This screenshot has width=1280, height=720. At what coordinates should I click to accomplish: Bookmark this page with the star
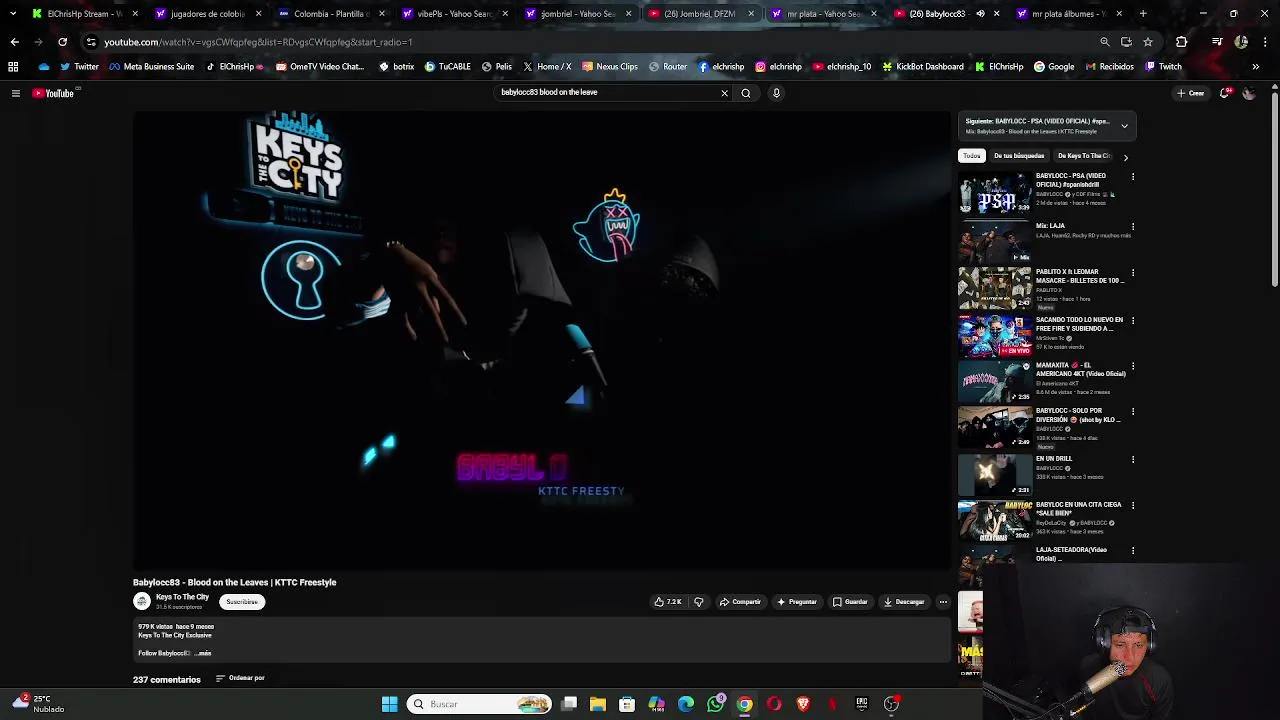click(x=1148, y=42)
